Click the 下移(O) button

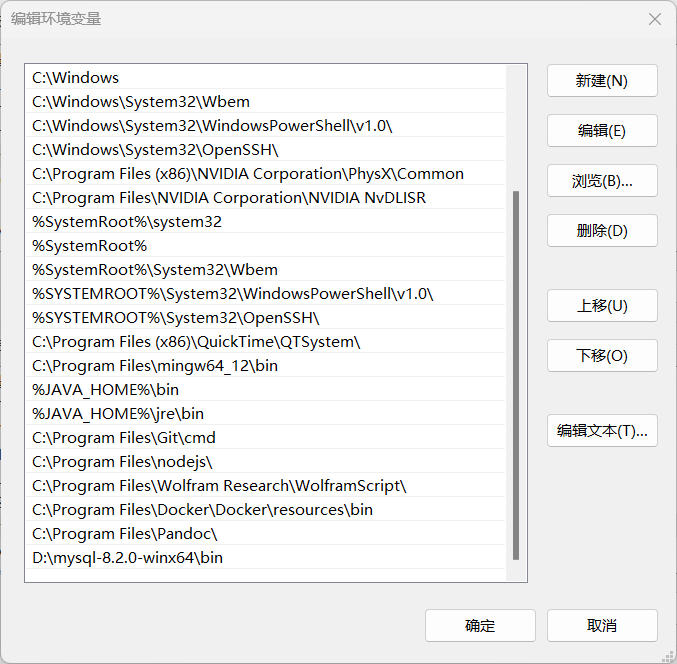pos(602,355)
